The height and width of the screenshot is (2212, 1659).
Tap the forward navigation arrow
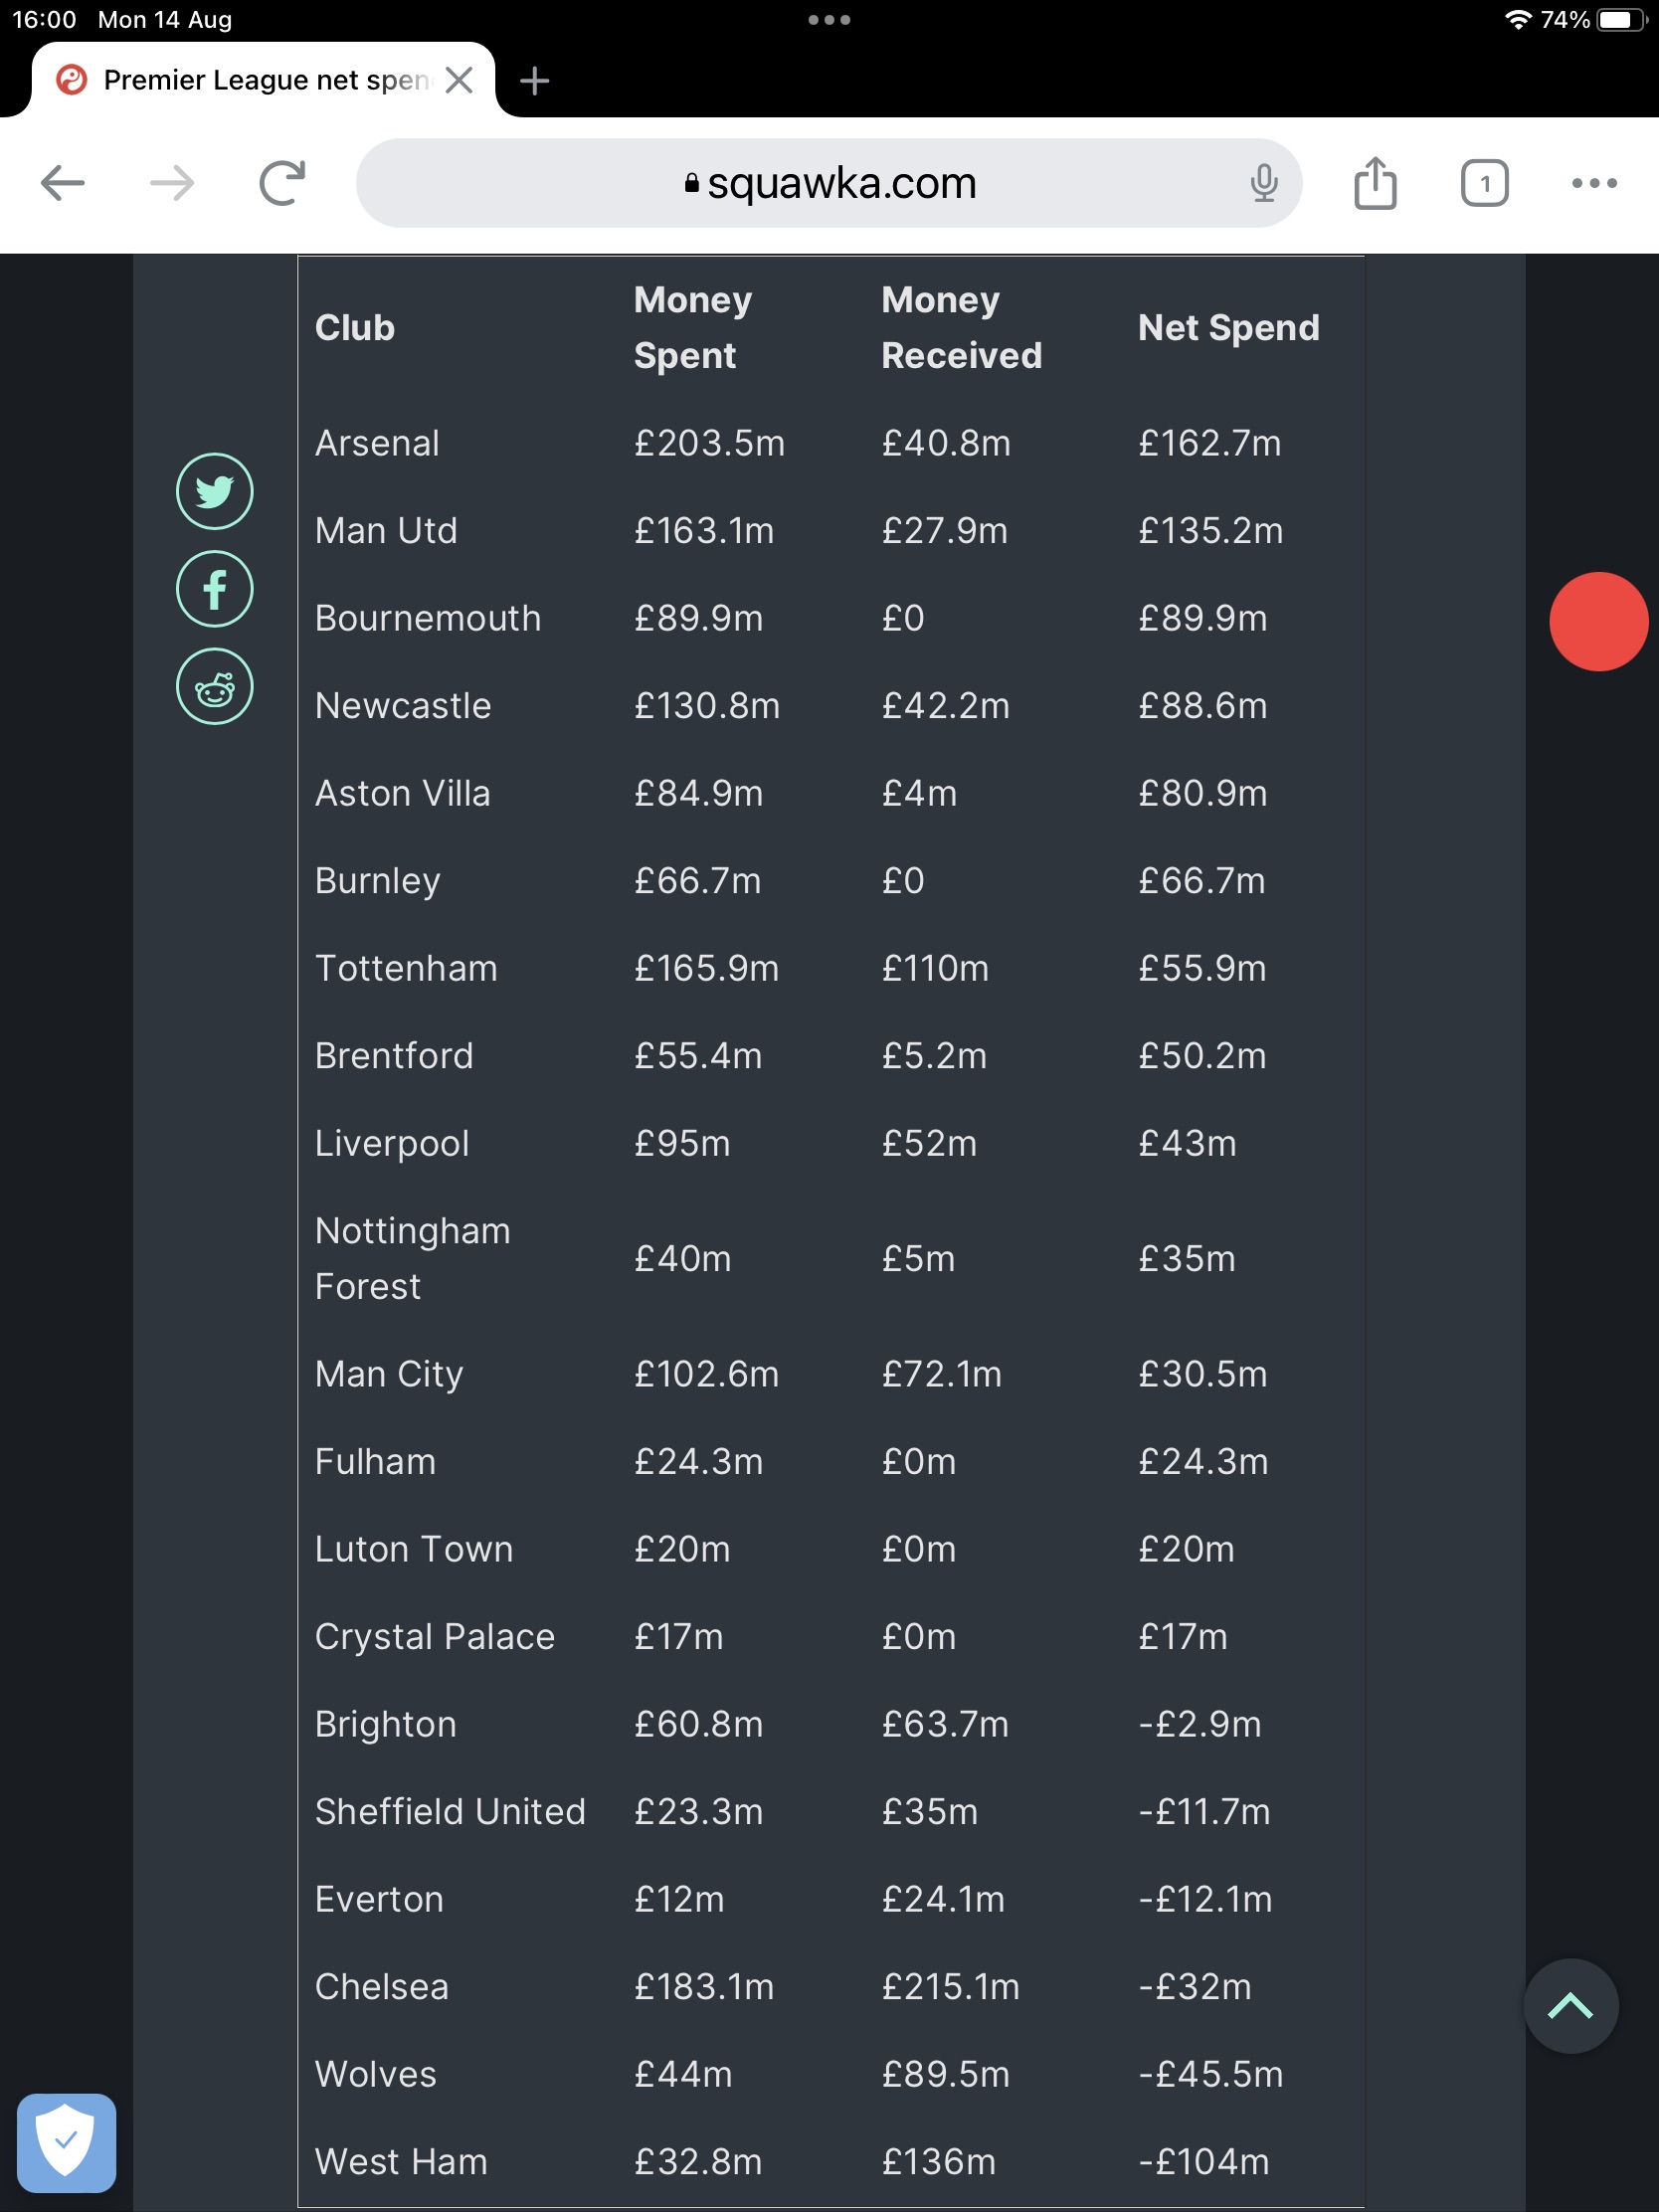click(172, 183)
